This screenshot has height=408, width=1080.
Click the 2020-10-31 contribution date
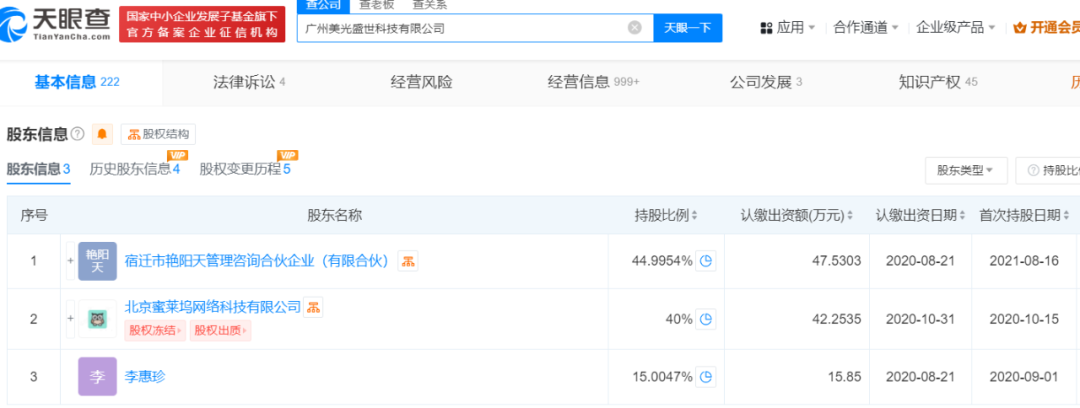[x=920, y=319]
